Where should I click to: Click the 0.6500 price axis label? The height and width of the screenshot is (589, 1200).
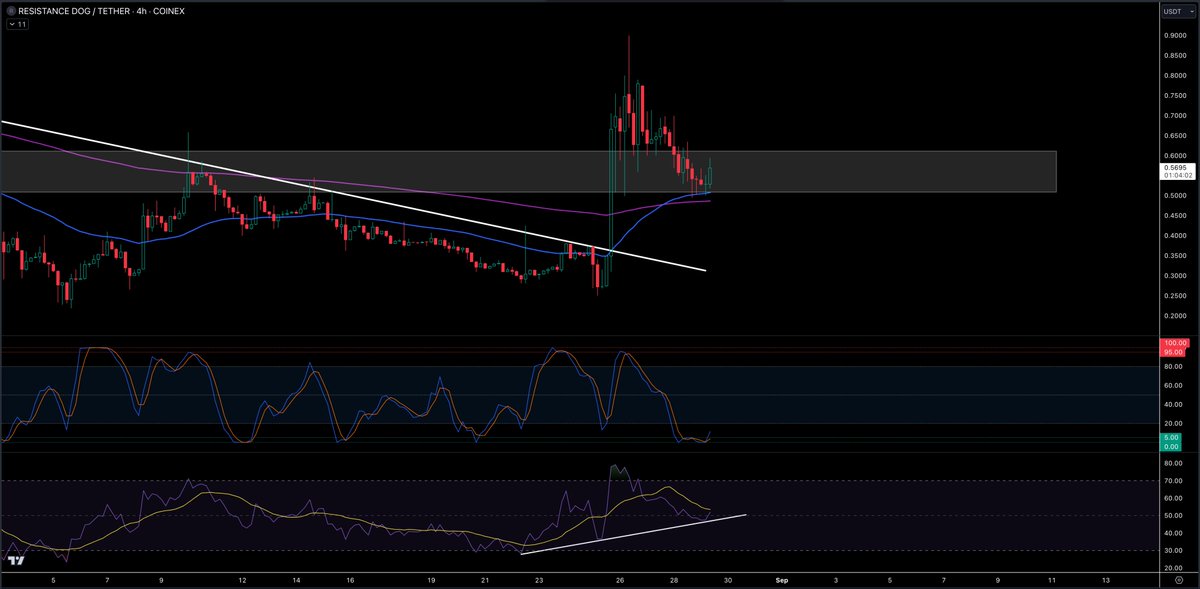(x=1173, y=135)
